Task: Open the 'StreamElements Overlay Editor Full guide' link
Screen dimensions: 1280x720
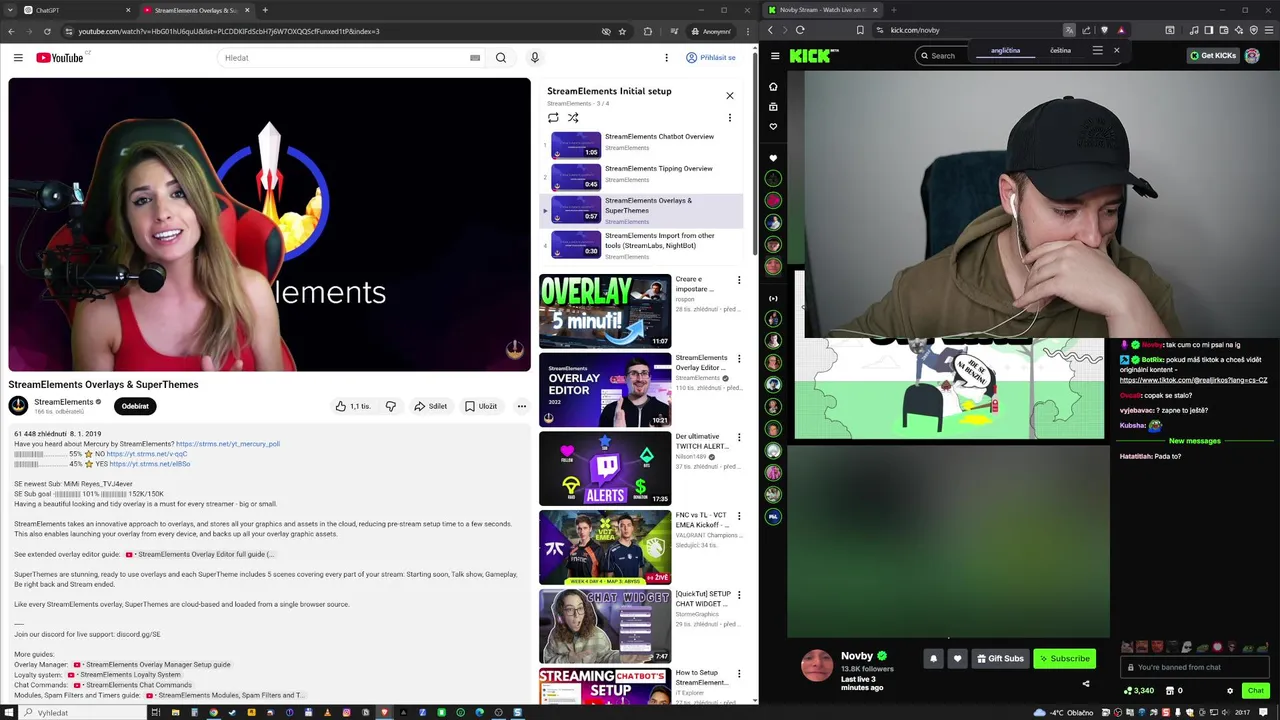Action: point(199,554)
